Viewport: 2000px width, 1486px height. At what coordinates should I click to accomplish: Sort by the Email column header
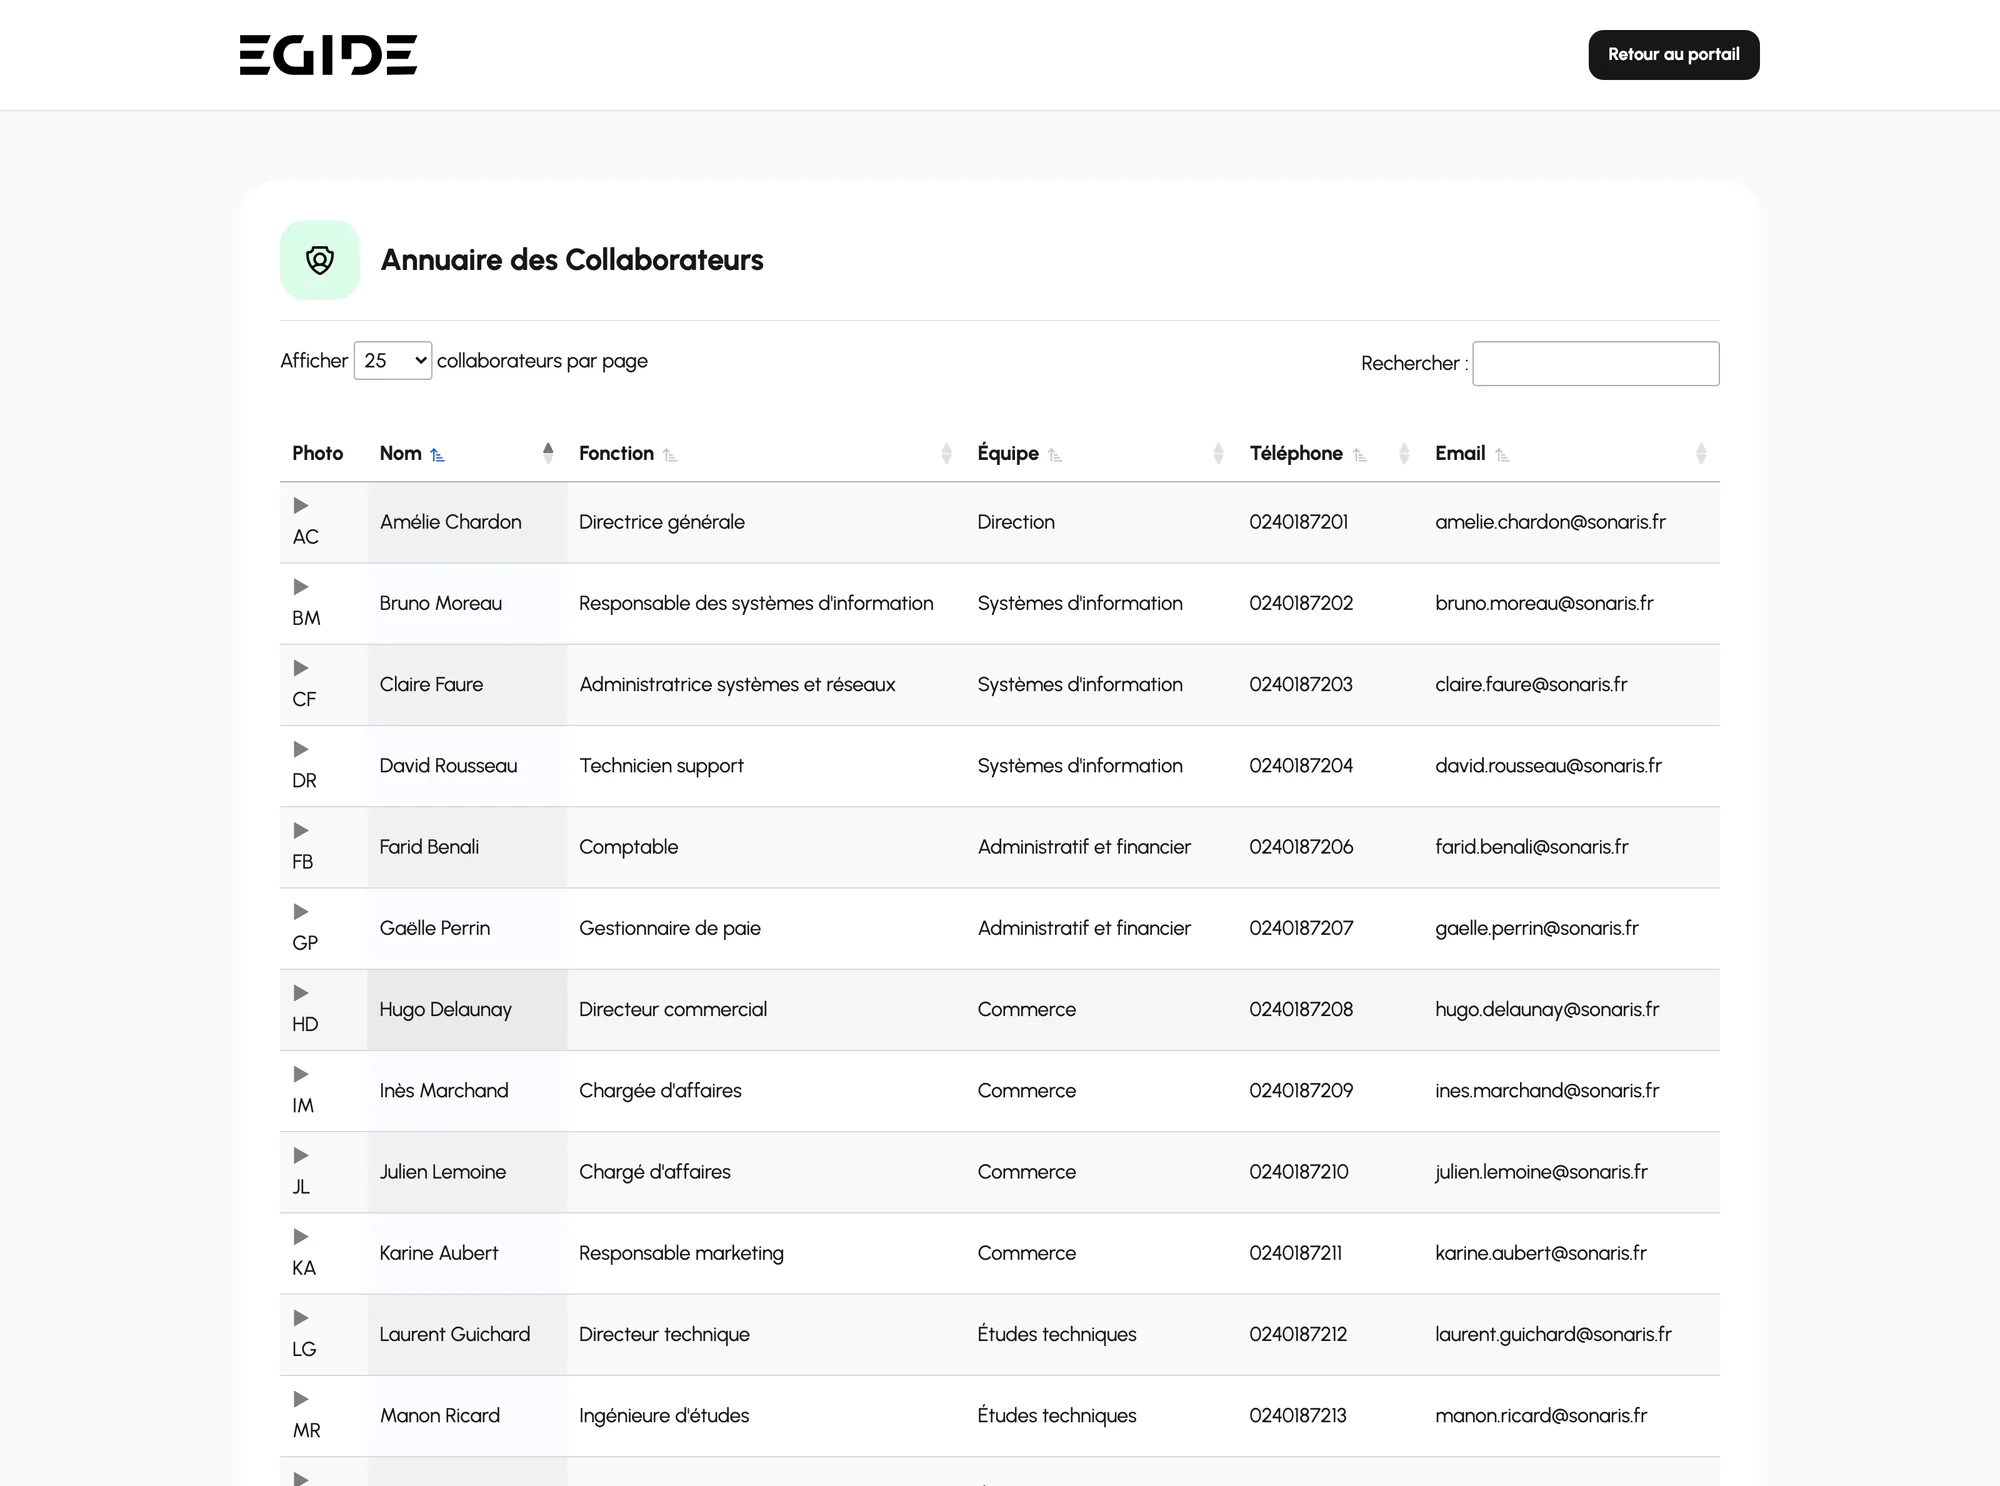(x=1571, y=453)
